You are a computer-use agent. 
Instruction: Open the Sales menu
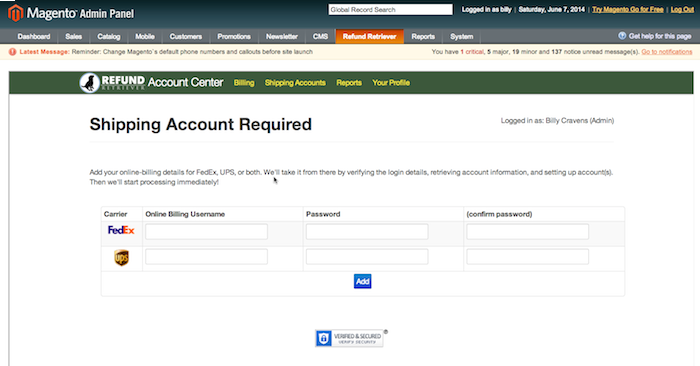click(x=73, y=37)
